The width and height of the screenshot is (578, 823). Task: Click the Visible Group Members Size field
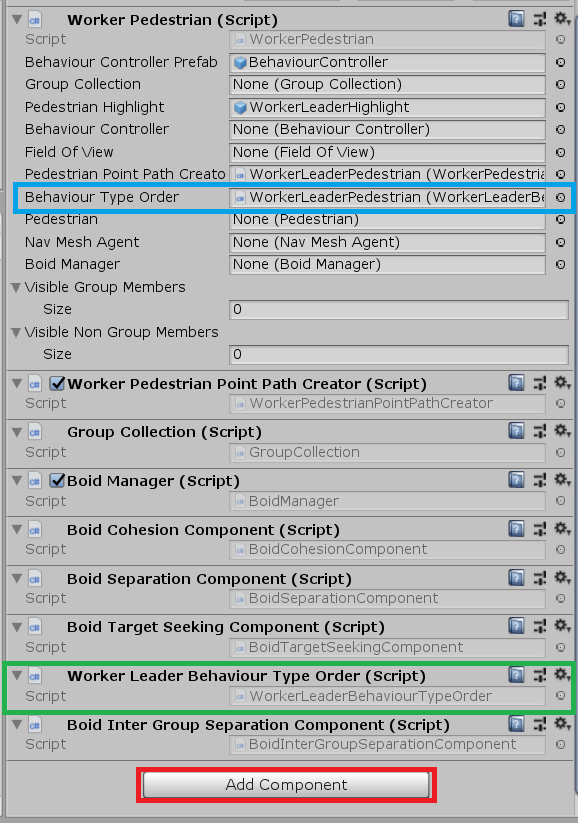click(x=399, y=310)
